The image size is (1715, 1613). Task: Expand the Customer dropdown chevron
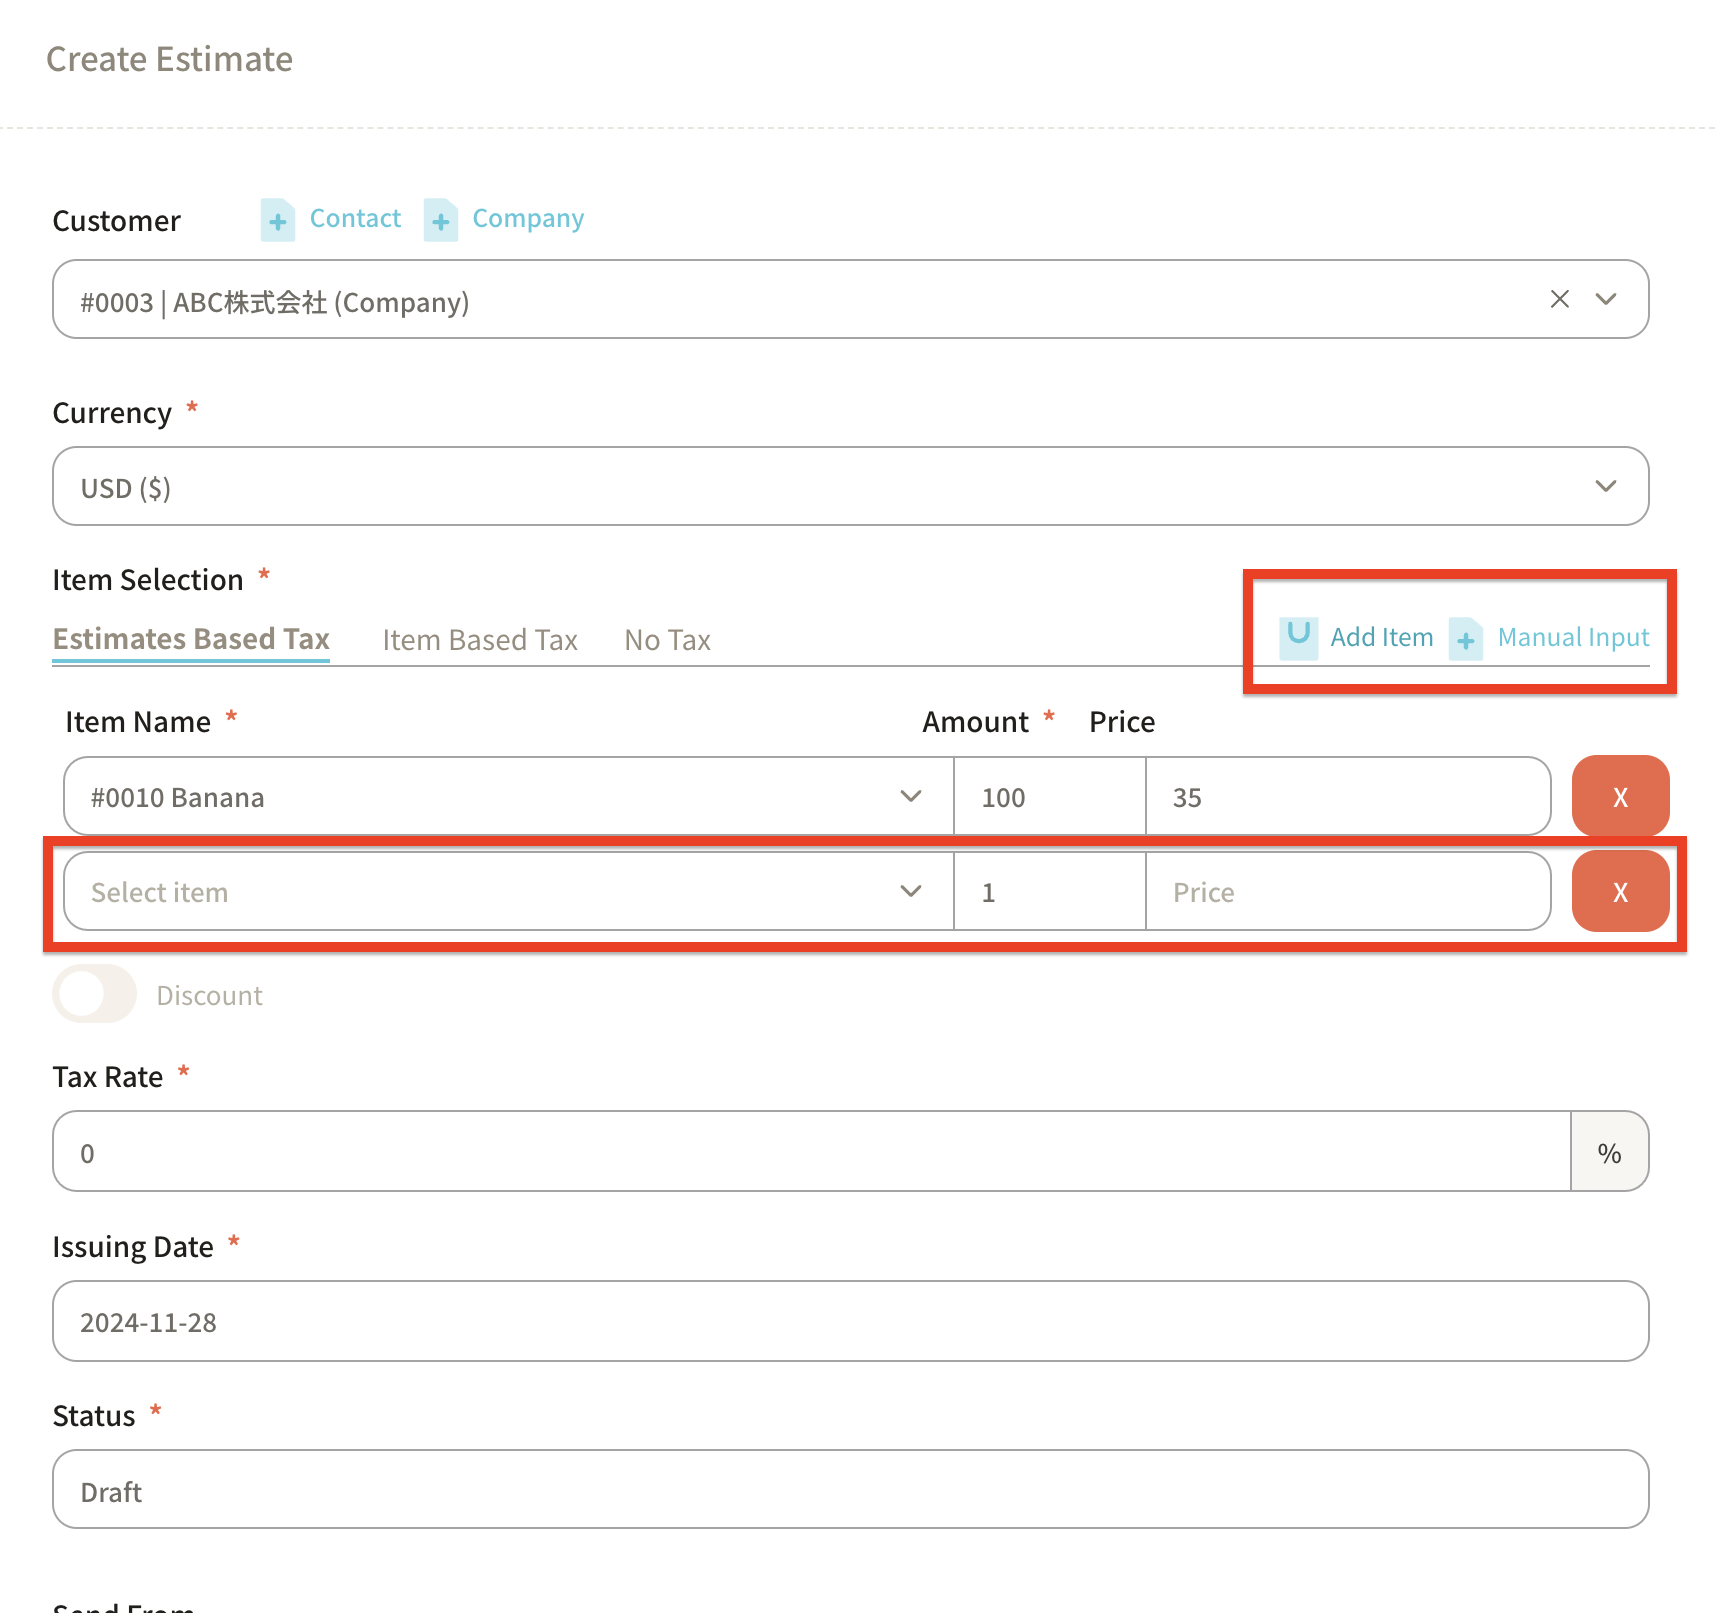pyautogui.click(x=1606, y=299)
